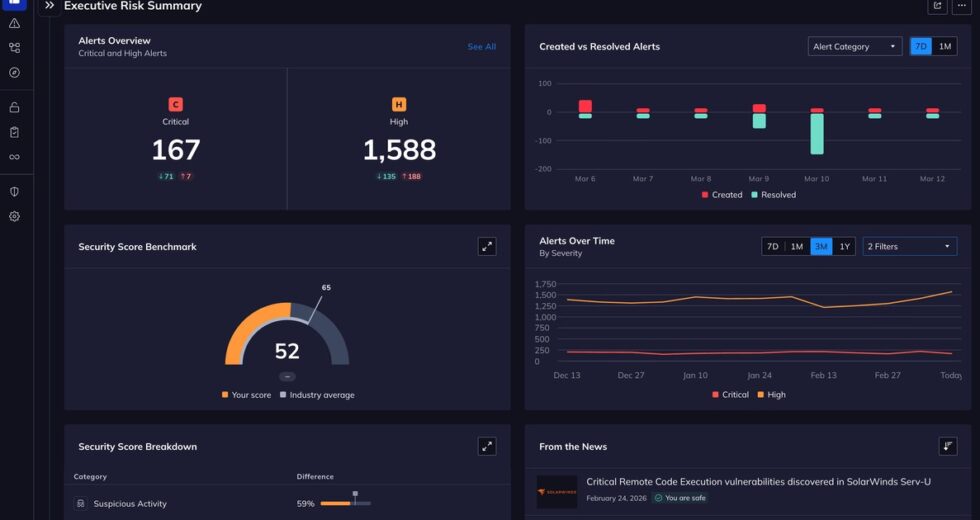Click the security score gauge value 52

click(287, 351)
